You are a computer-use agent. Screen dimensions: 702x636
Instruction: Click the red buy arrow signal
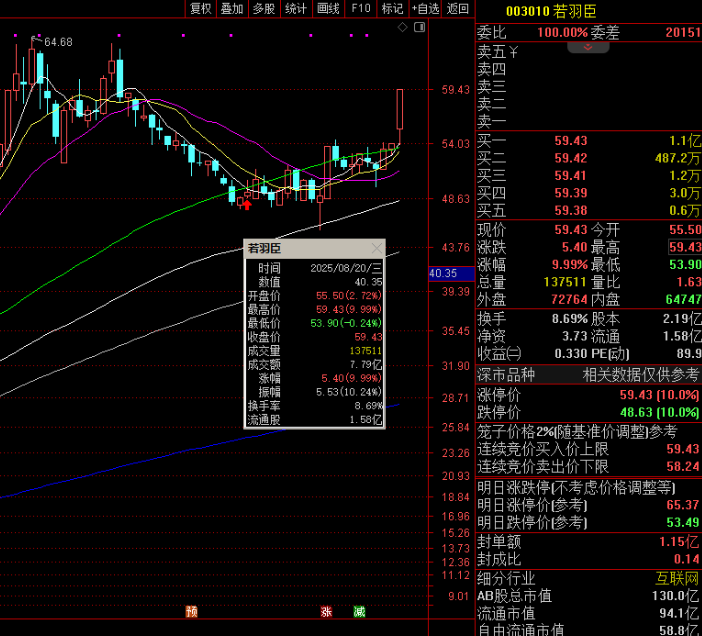[247, 205]
